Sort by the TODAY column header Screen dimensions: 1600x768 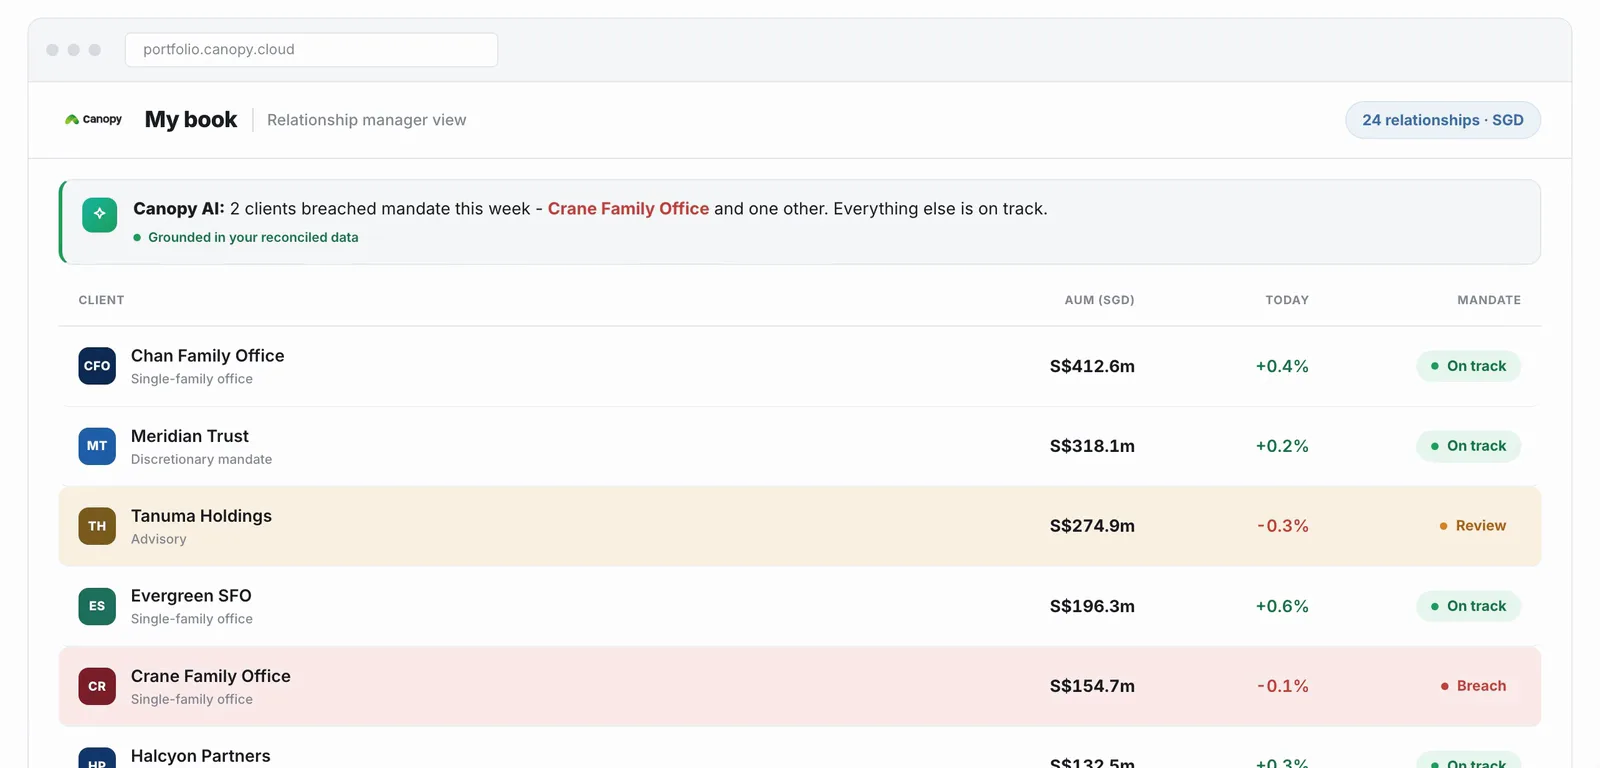tap(1287, 300)
